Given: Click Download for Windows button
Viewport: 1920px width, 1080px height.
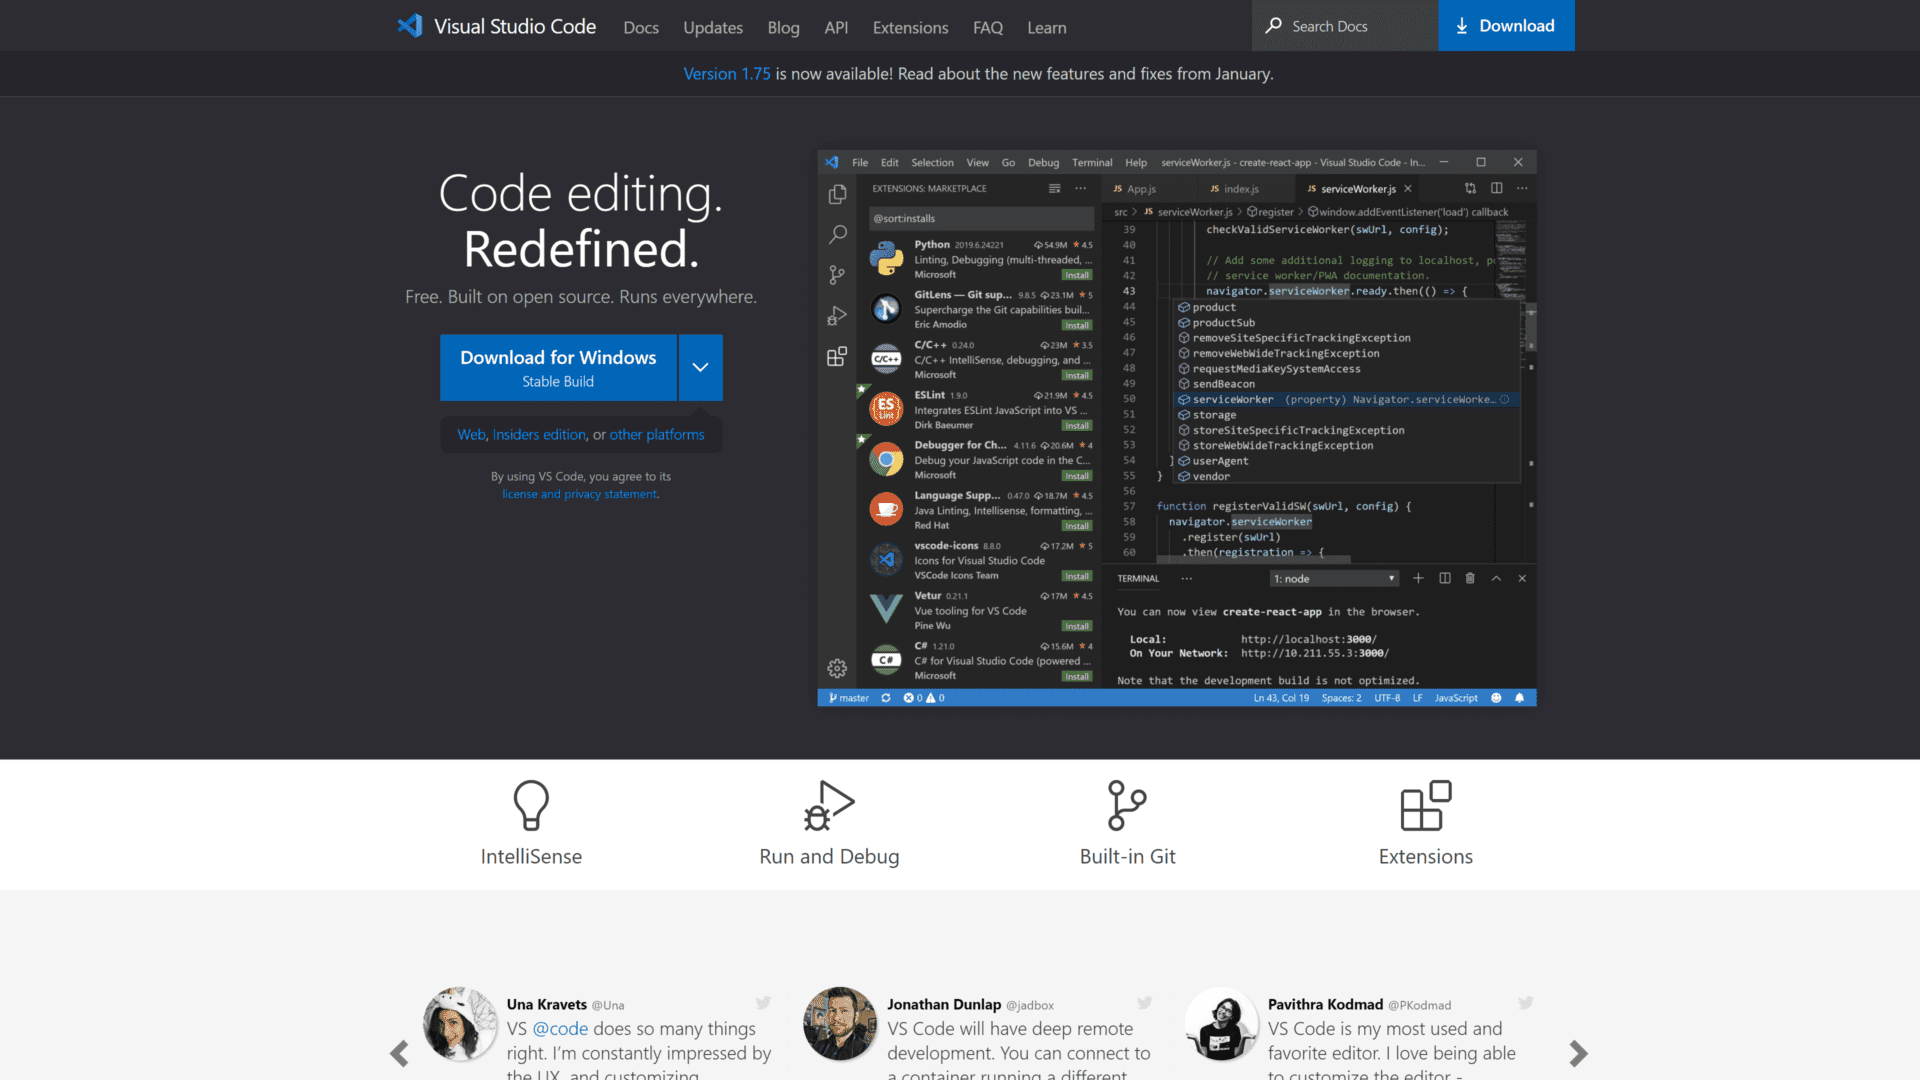Looking at the screenshot, I should [x=558, y=367].
